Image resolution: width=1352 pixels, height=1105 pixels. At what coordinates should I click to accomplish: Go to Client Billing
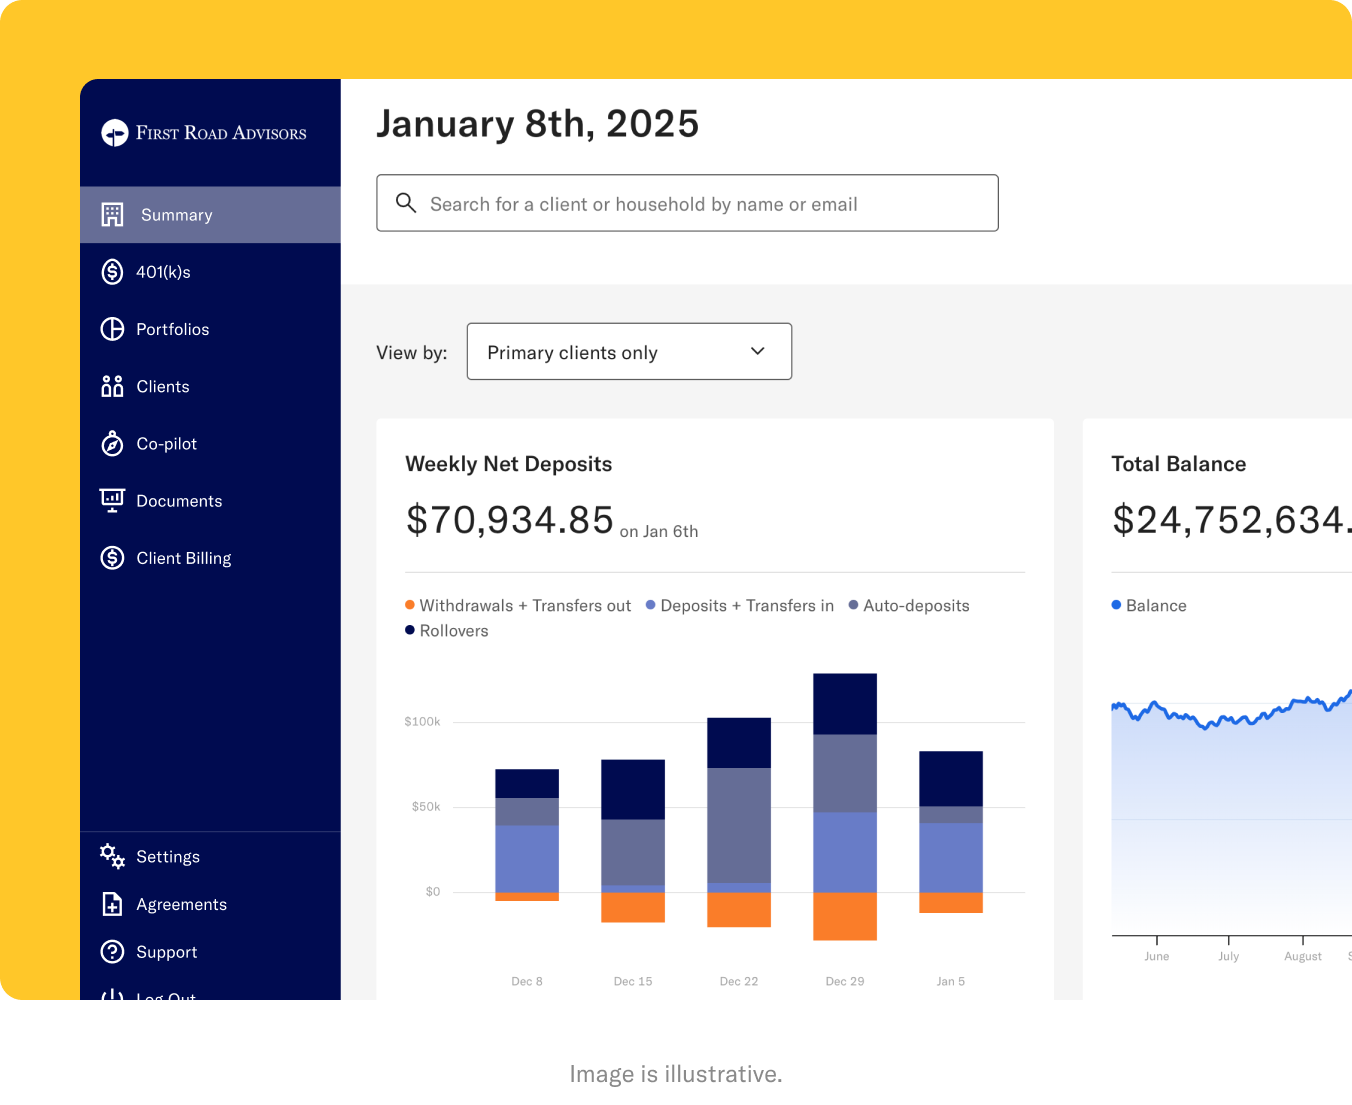coord(210,558)
